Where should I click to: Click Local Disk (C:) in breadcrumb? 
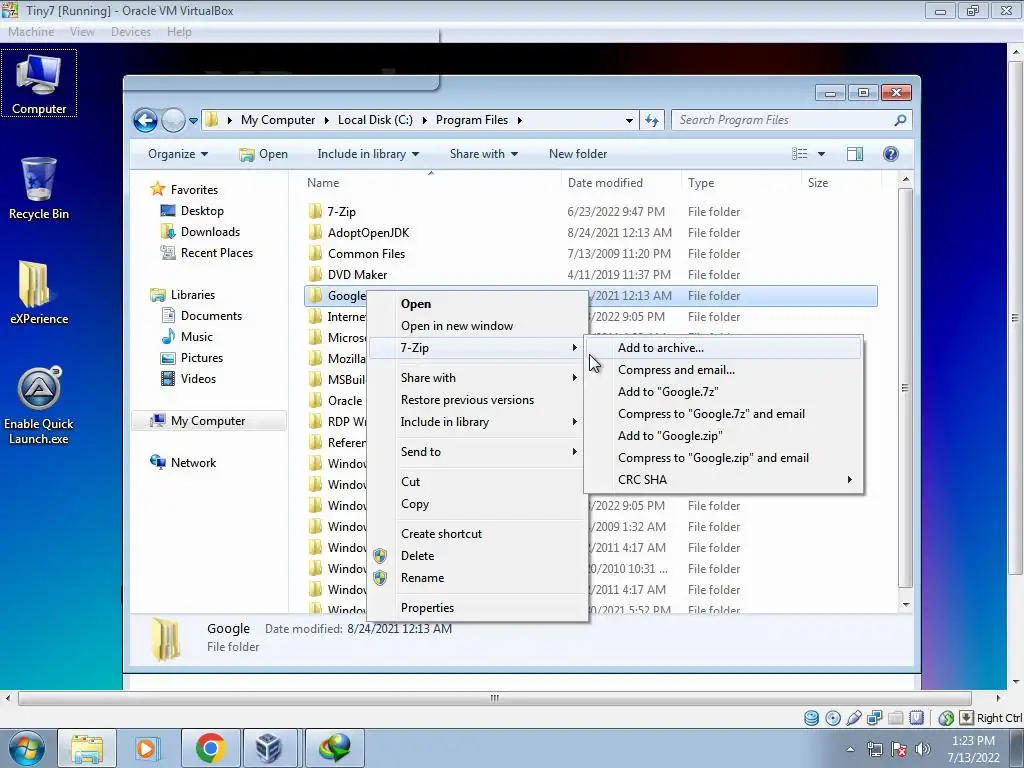tap(375, 120)
